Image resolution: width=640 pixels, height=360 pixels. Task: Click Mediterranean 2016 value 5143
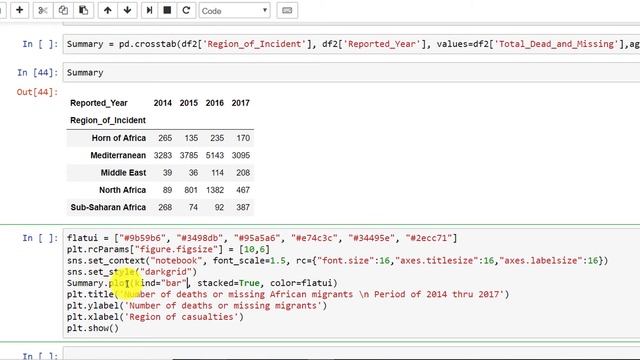215,155
